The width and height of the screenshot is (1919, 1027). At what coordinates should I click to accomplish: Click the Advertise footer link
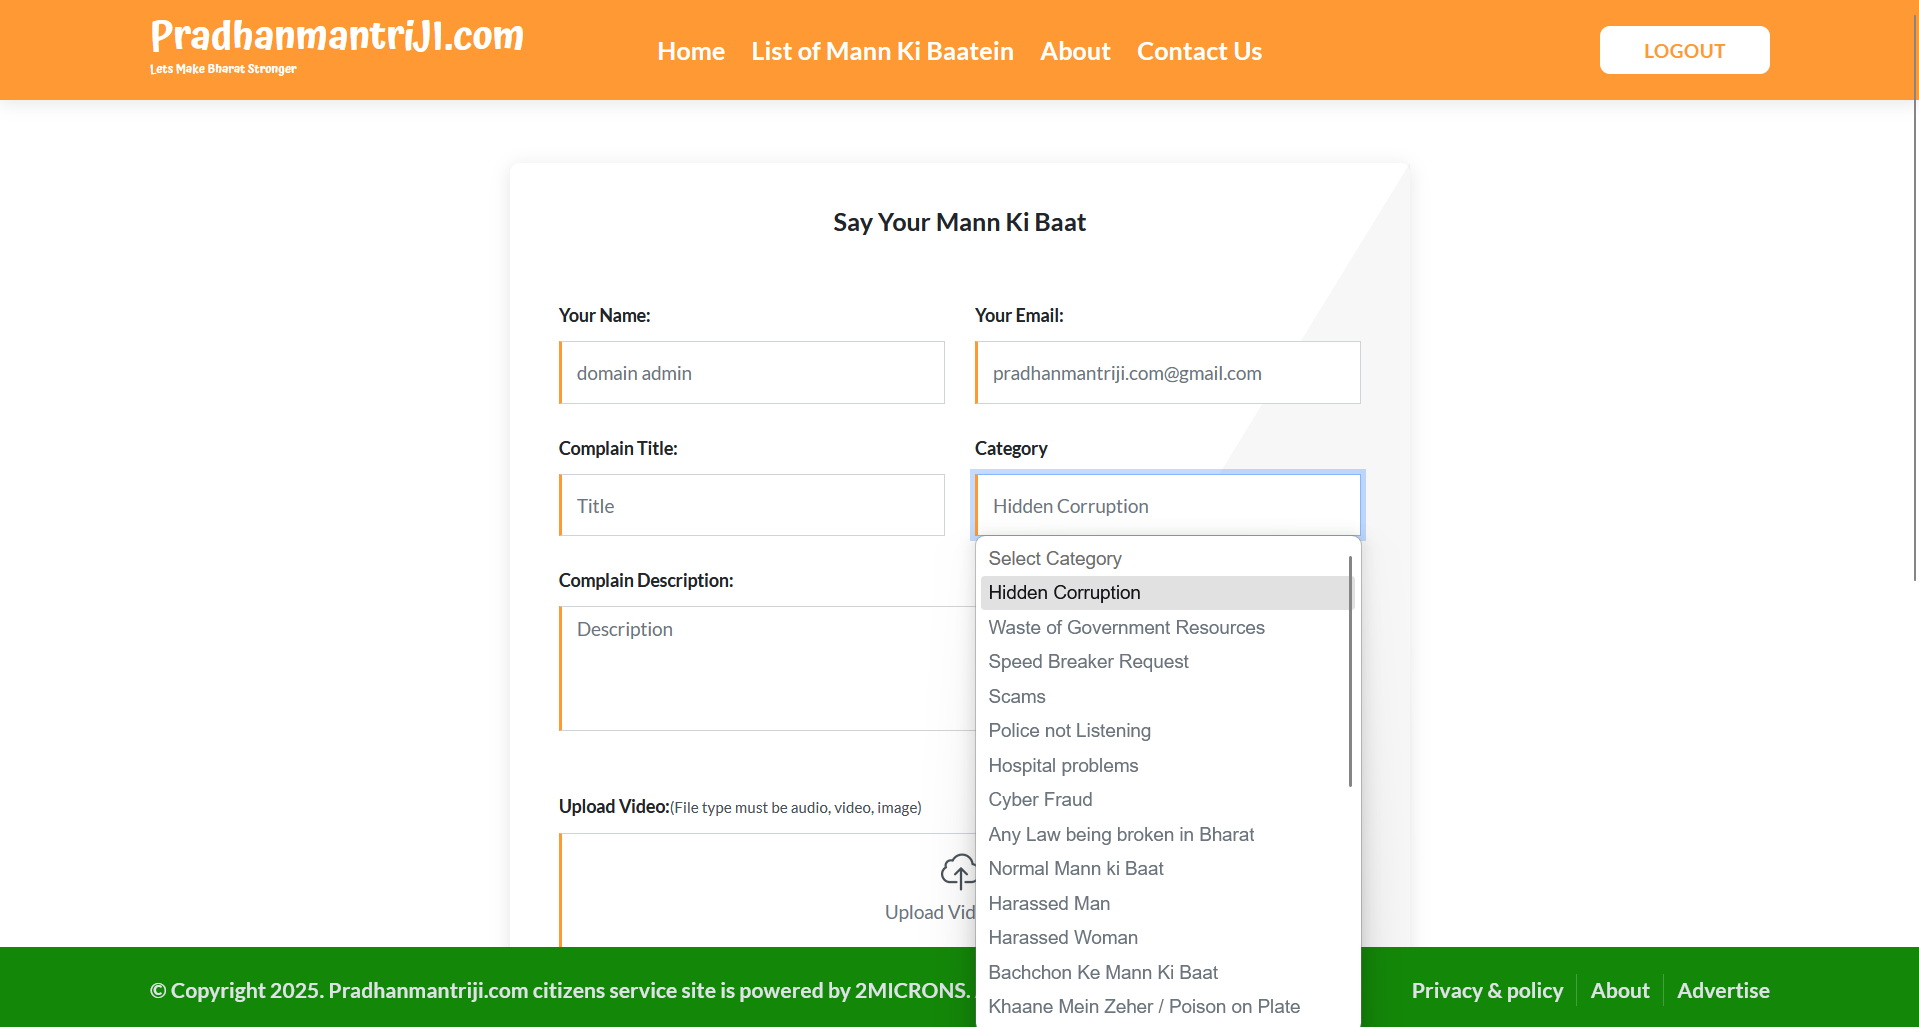click(1722, 990)
